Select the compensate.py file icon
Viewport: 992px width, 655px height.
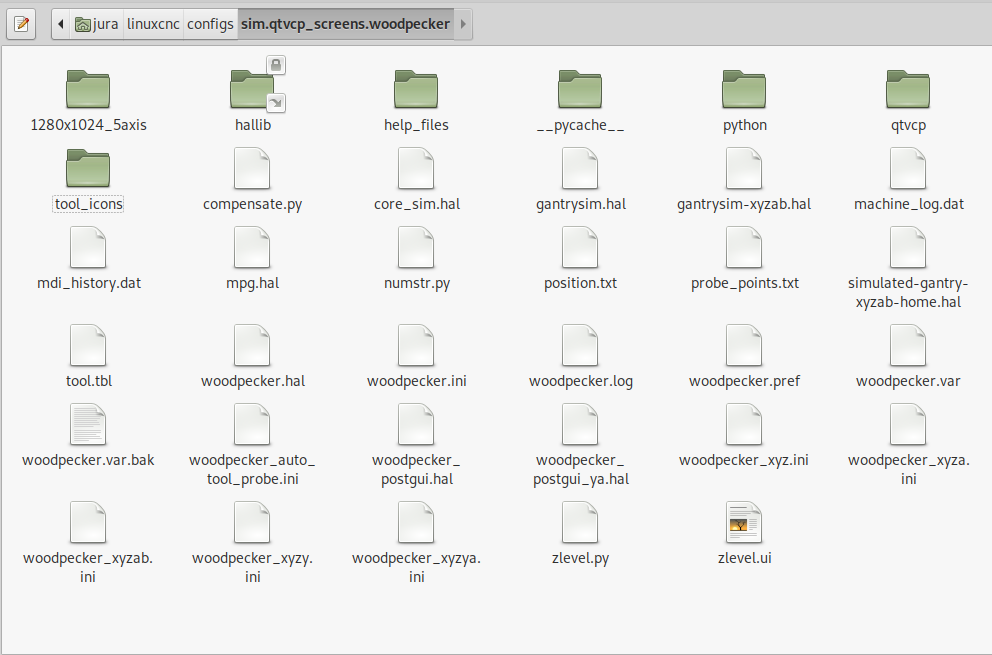[252, 168]
